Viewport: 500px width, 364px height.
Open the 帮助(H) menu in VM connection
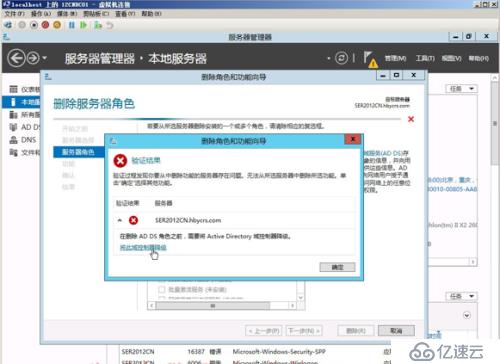click(151, 14)
